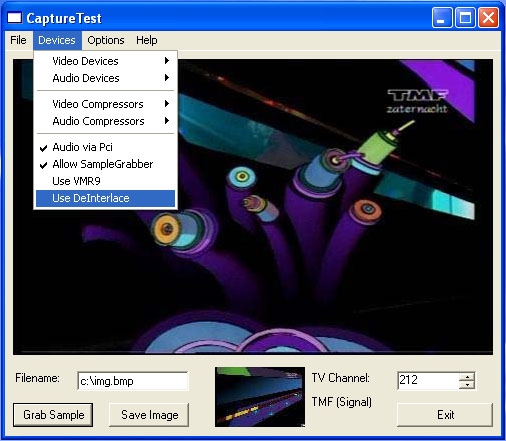Screen dimensions: 506x441
Task: Minimize the CaptureTest window
Action: pyautogui.click(x=442, y=18)
